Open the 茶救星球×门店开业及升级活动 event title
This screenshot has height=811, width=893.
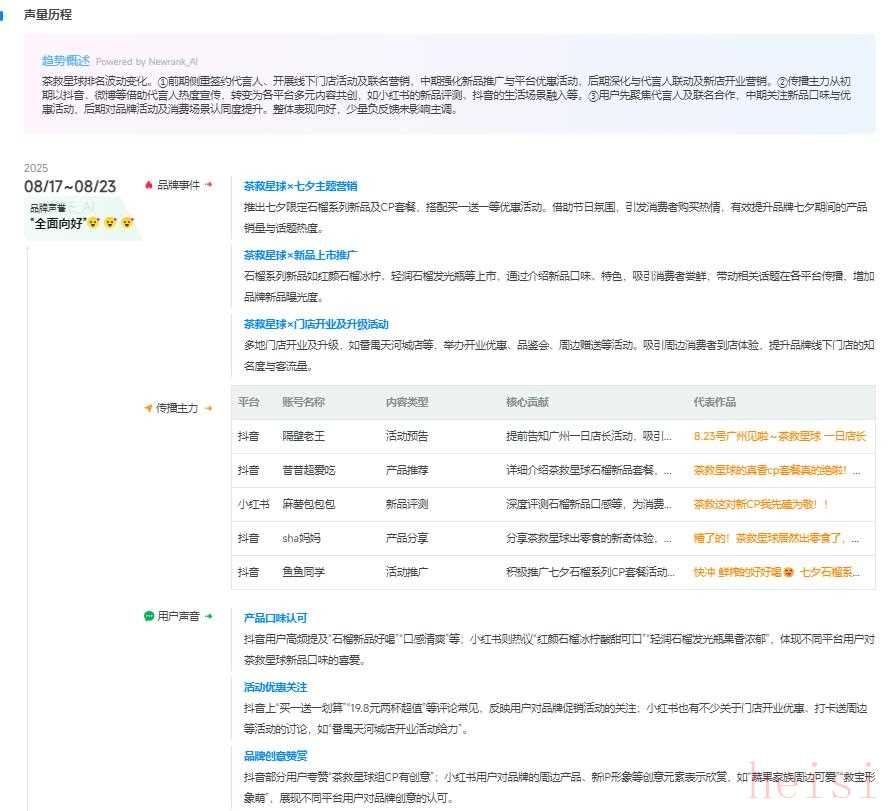click(316, 324)
